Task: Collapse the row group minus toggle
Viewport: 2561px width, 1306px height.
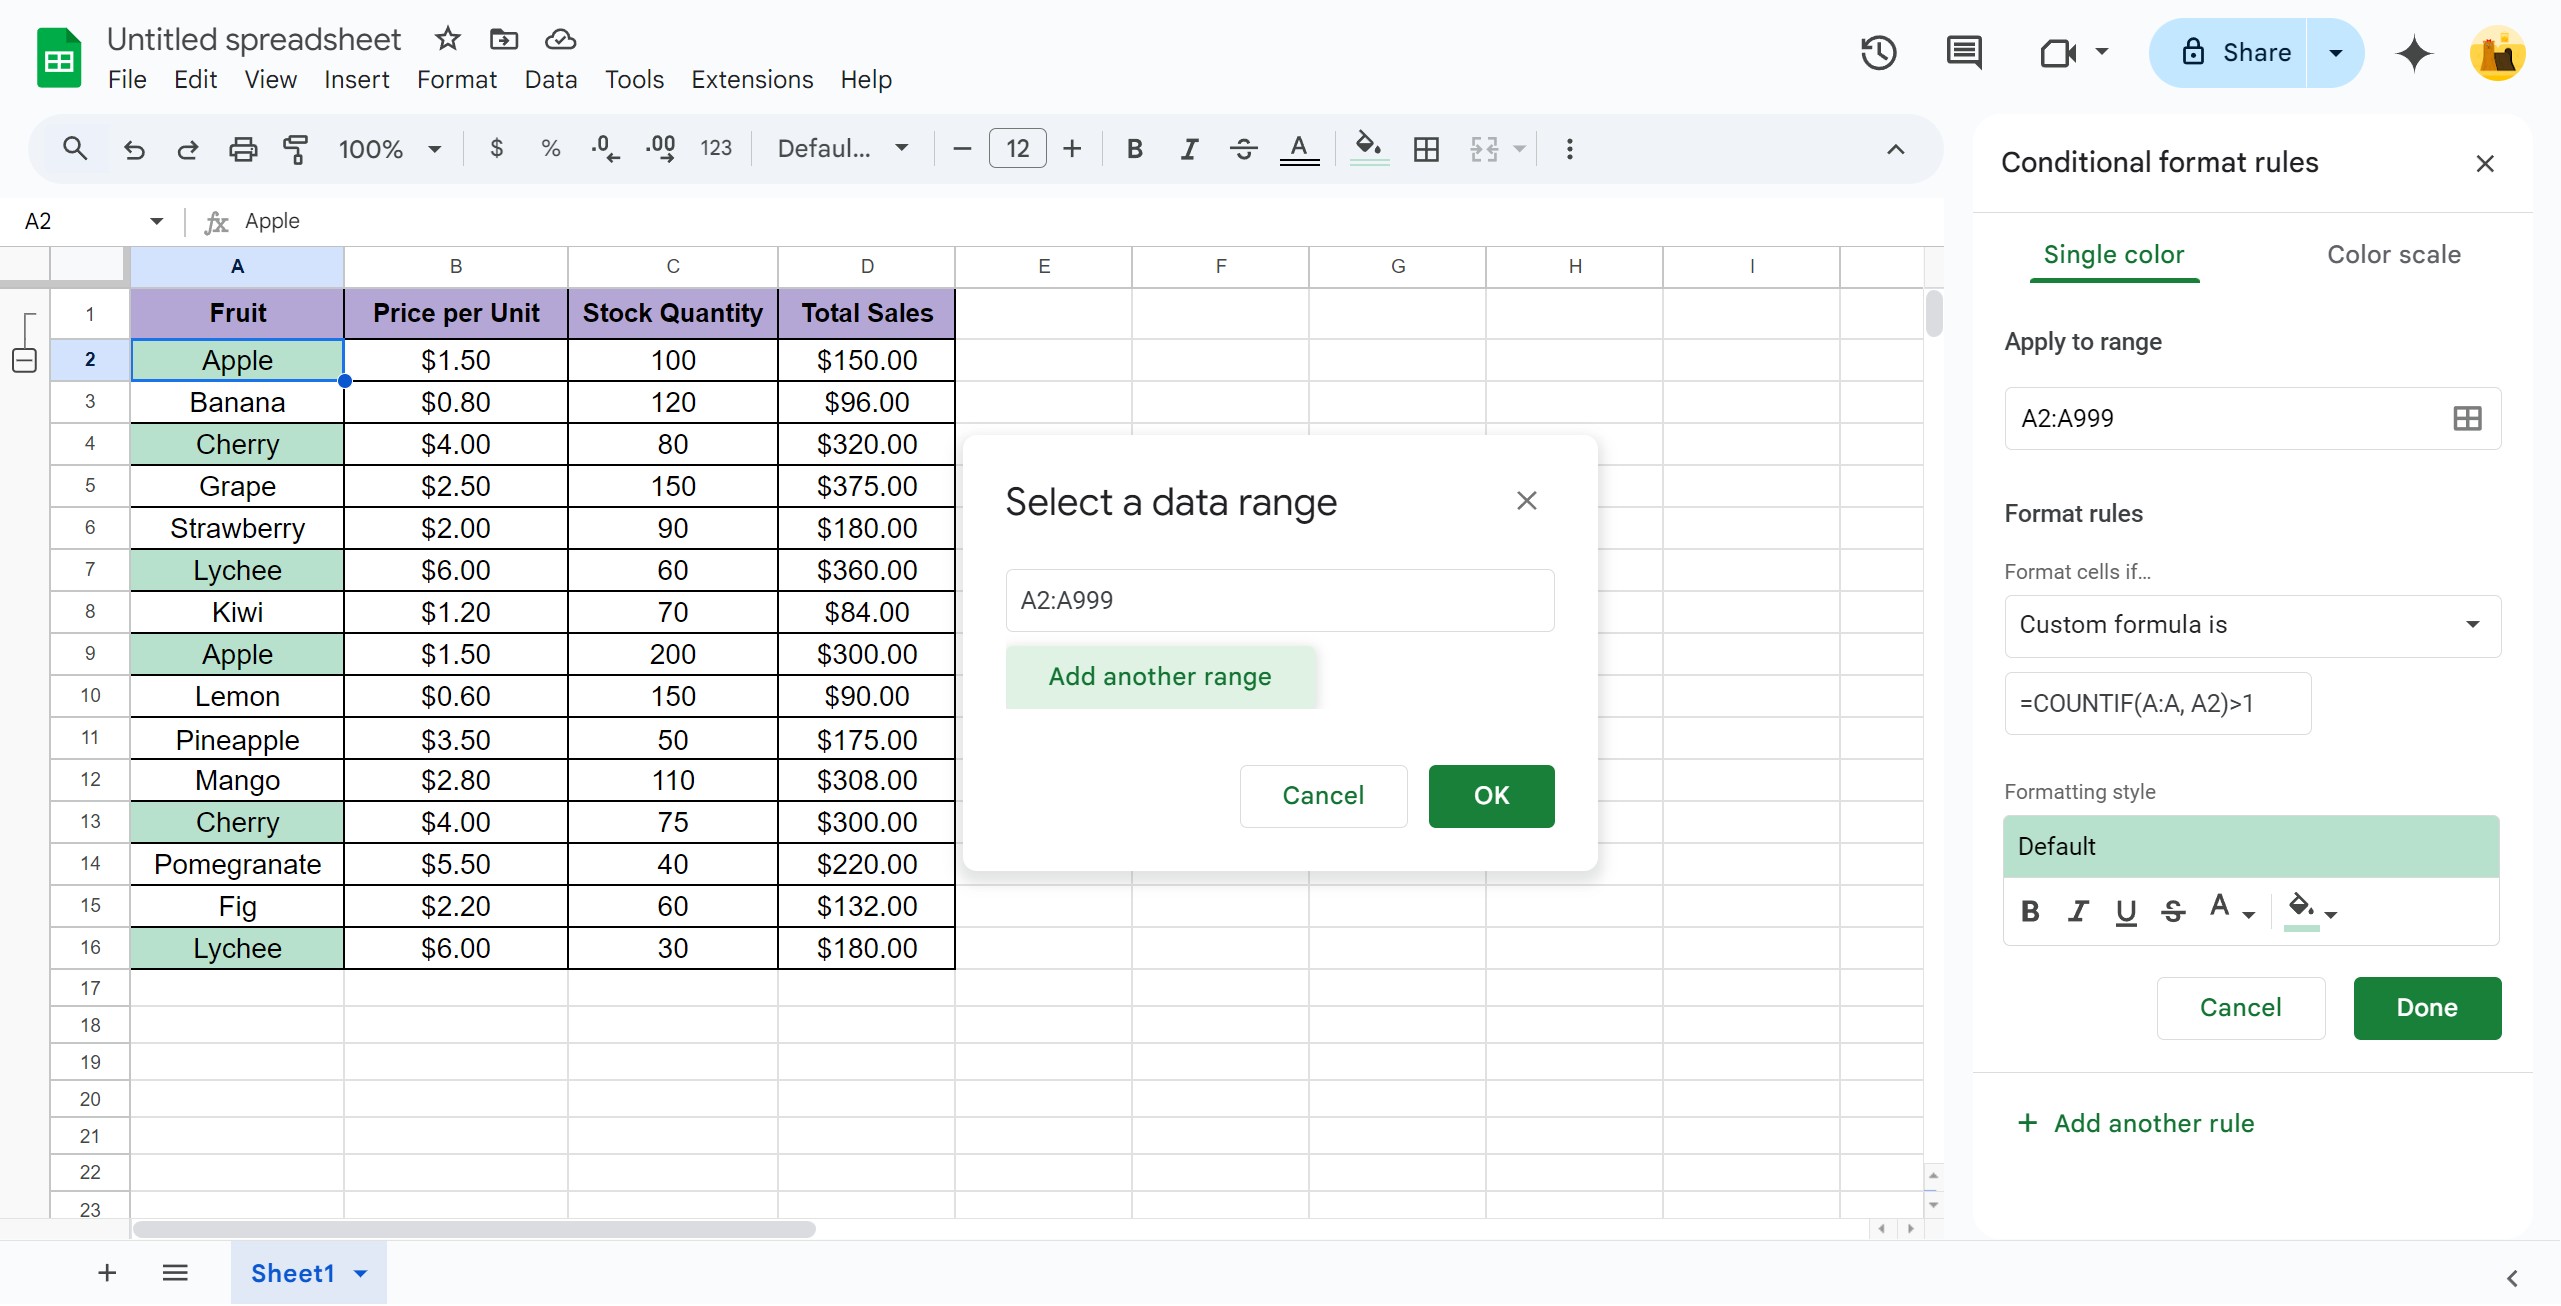Action: [25, 360]
